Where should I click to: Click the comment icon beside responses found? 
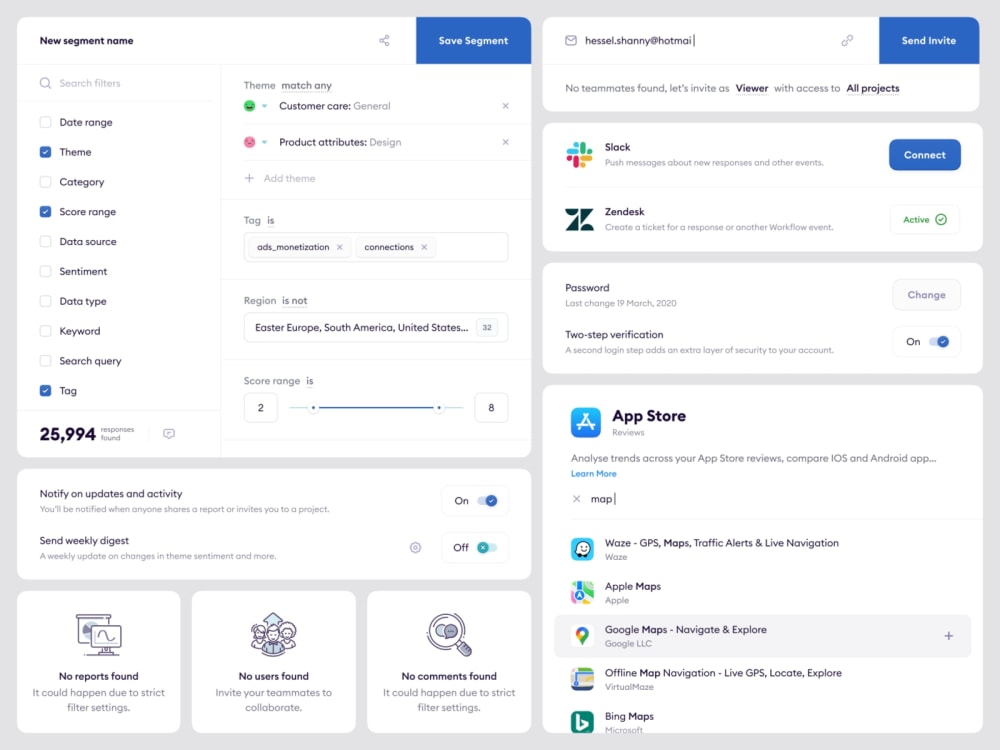169,434
